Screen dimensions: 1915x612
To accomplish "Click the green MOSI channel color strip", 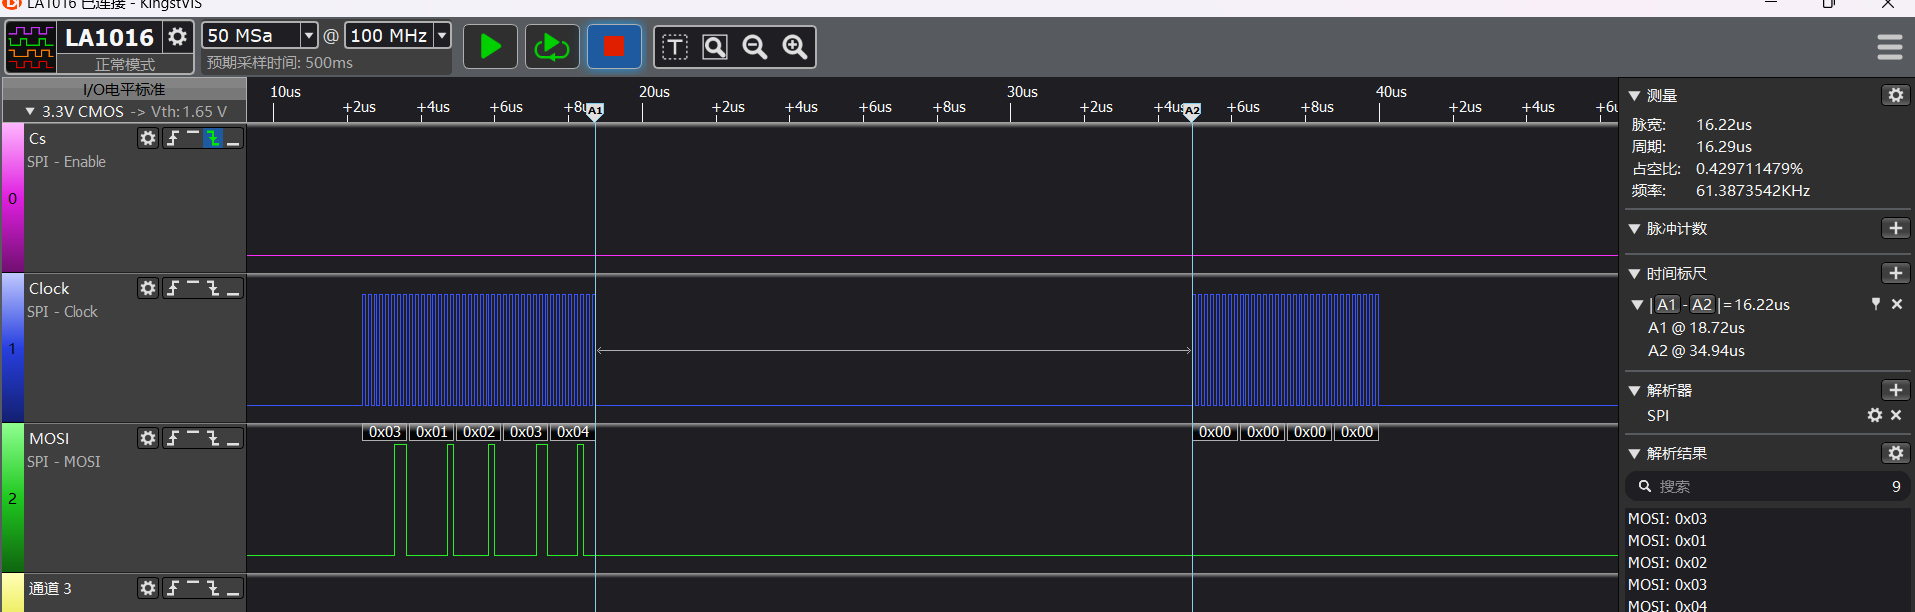I will [12, 498].
